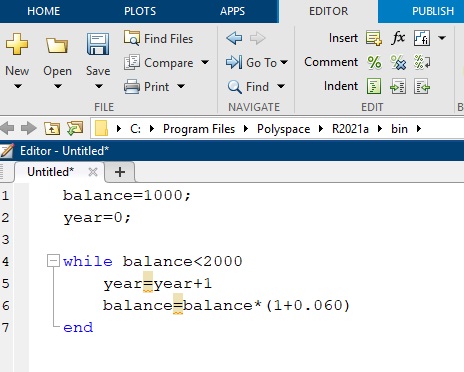Click the Decrease Indent icon
The image size is (464, 372).
pyautogui.click(x=422, y=87)
